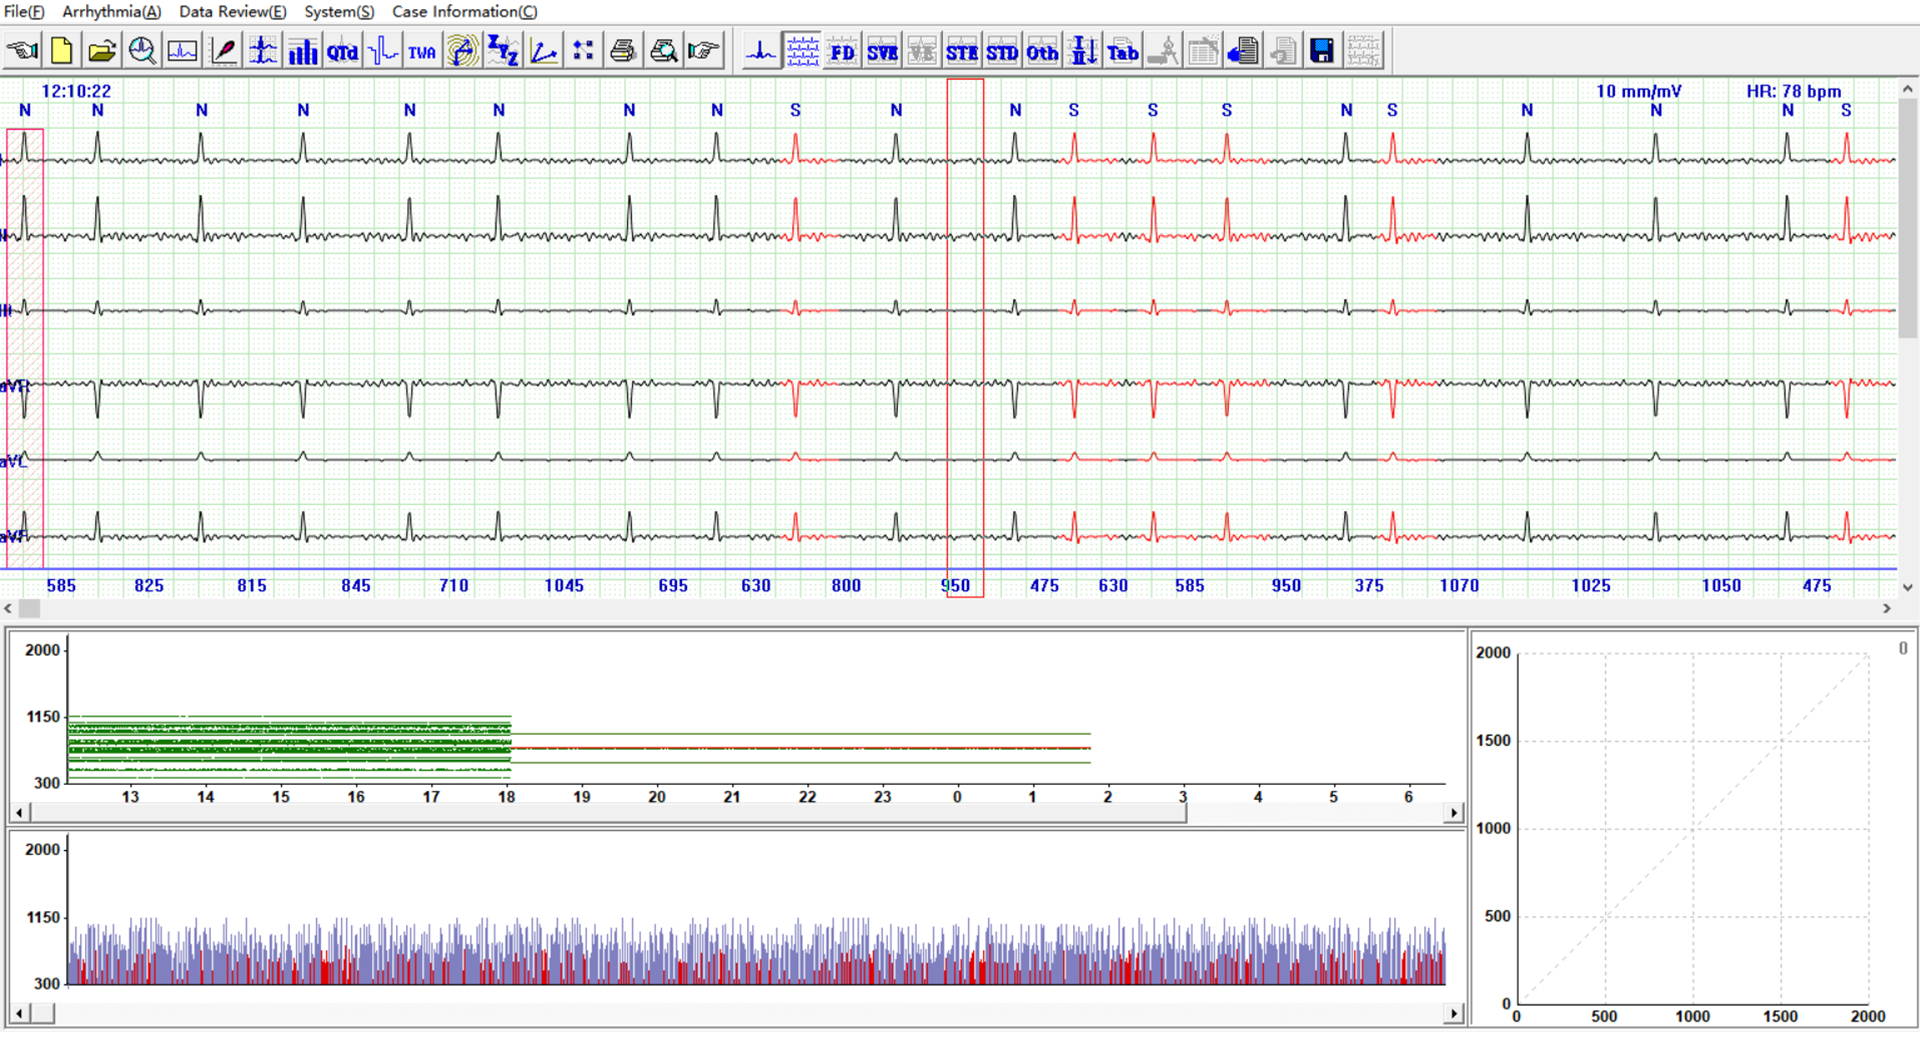Click the printer icon in toolbar
1920x1056 pixels.
tap(622, 51)
